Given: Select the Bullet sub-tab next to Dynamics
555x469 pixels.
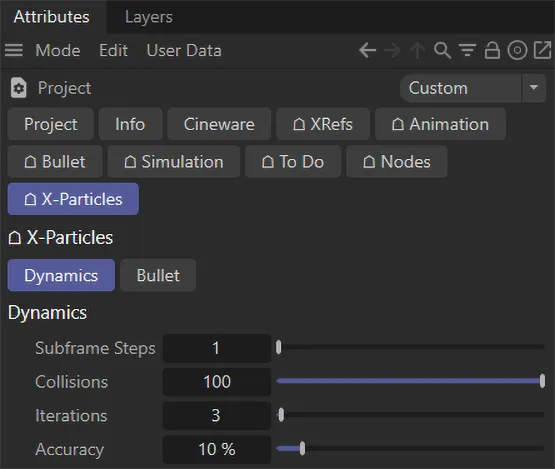Looking at the screenshot, I should click(x=158, y=275).
